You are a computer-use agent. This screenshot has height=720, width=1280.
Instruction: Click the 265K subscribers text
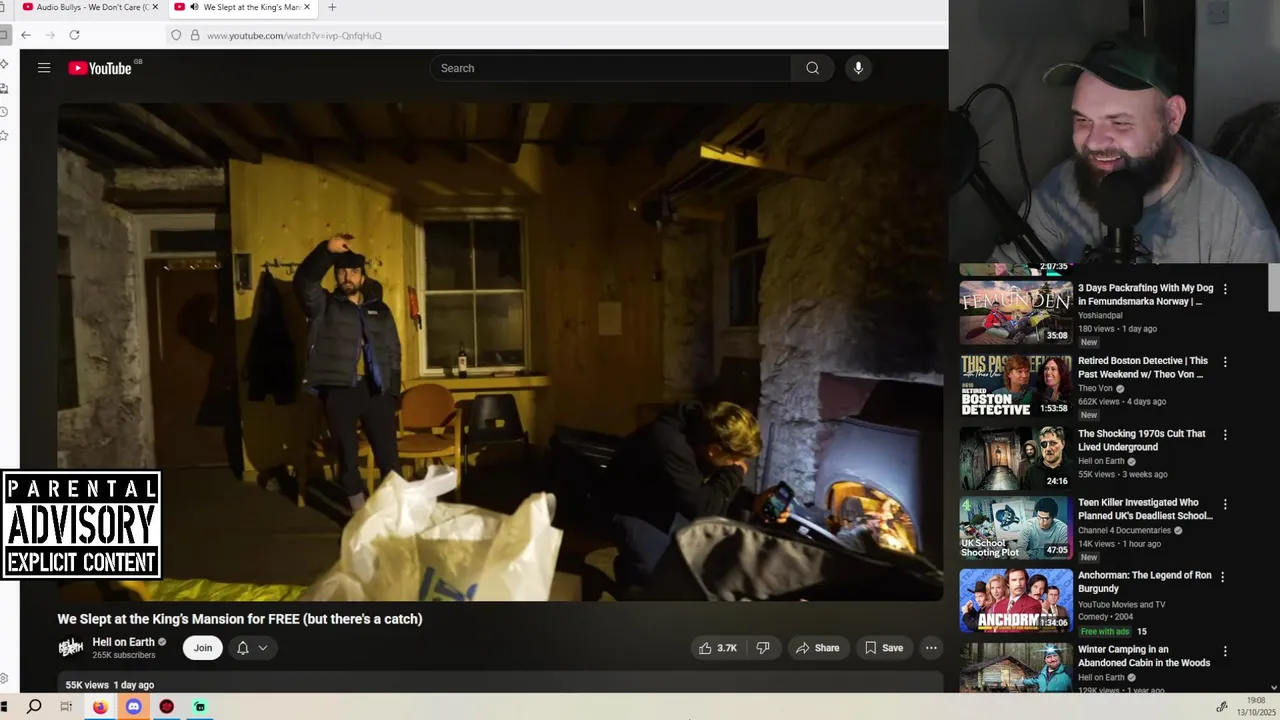tap(124, 655)
